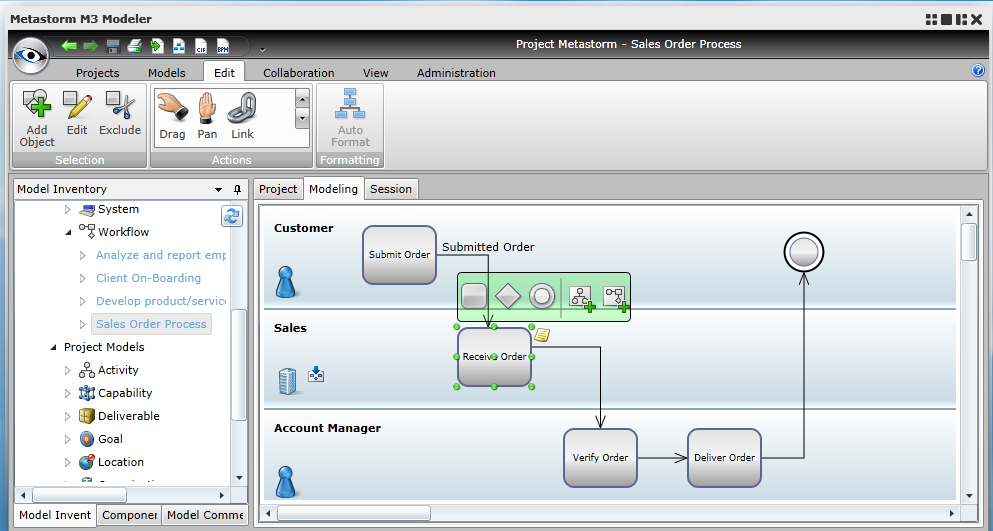This screenshot has height=531, width=993.
Task: Select the Components bottom tab
Action: pyautogui.click(x=130, y=515)
